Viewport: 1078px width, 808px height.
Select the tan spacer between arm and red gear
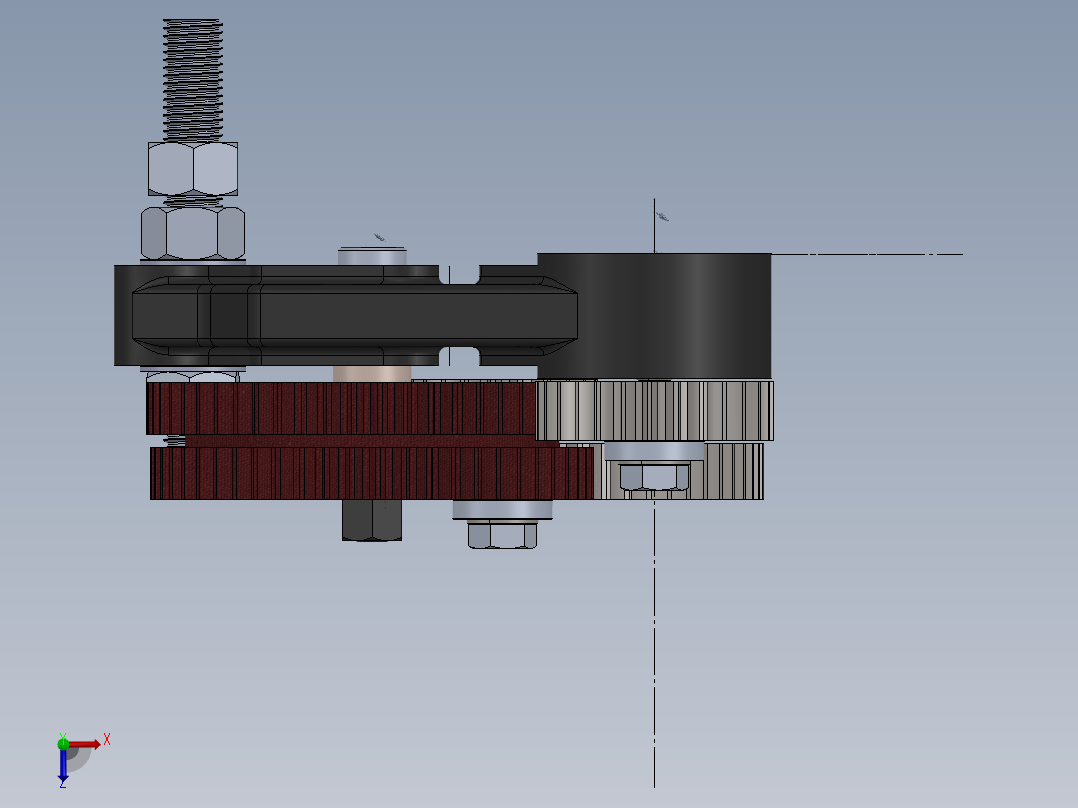pyautogui.click(x=372, y=373)
